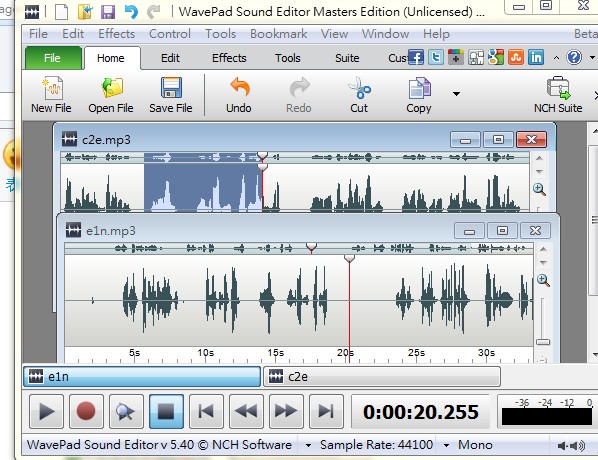This screenshot has width=598, height=460.
Task: Go to start of the audio
Action: click(206, 412)
